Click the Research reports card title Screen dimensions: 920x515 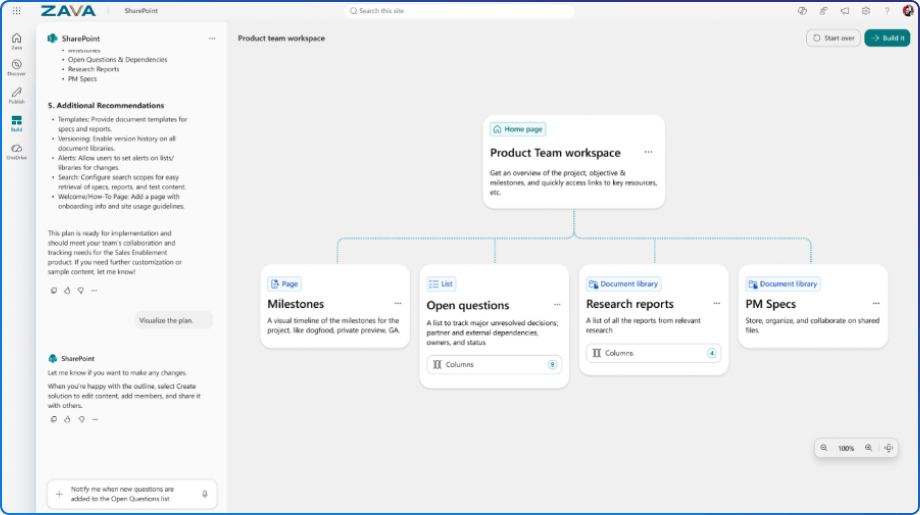pyautogui.click(x=630, y=304)
